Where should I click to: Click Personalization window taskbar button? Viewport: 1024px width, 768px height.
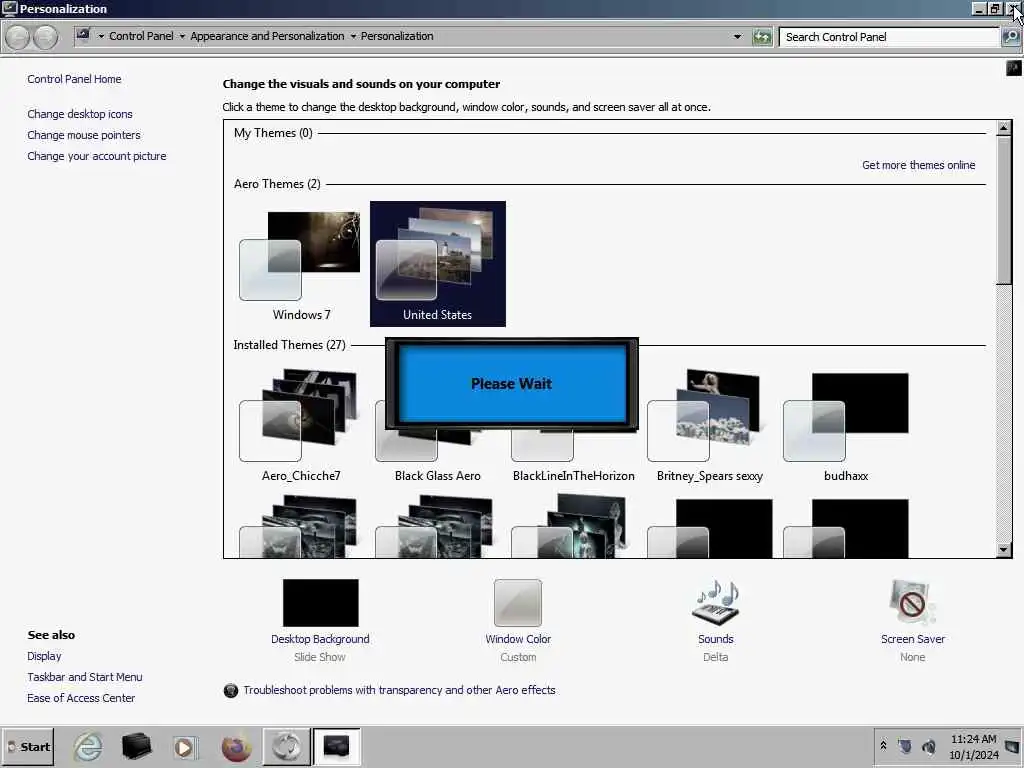[x=336, y=746]
